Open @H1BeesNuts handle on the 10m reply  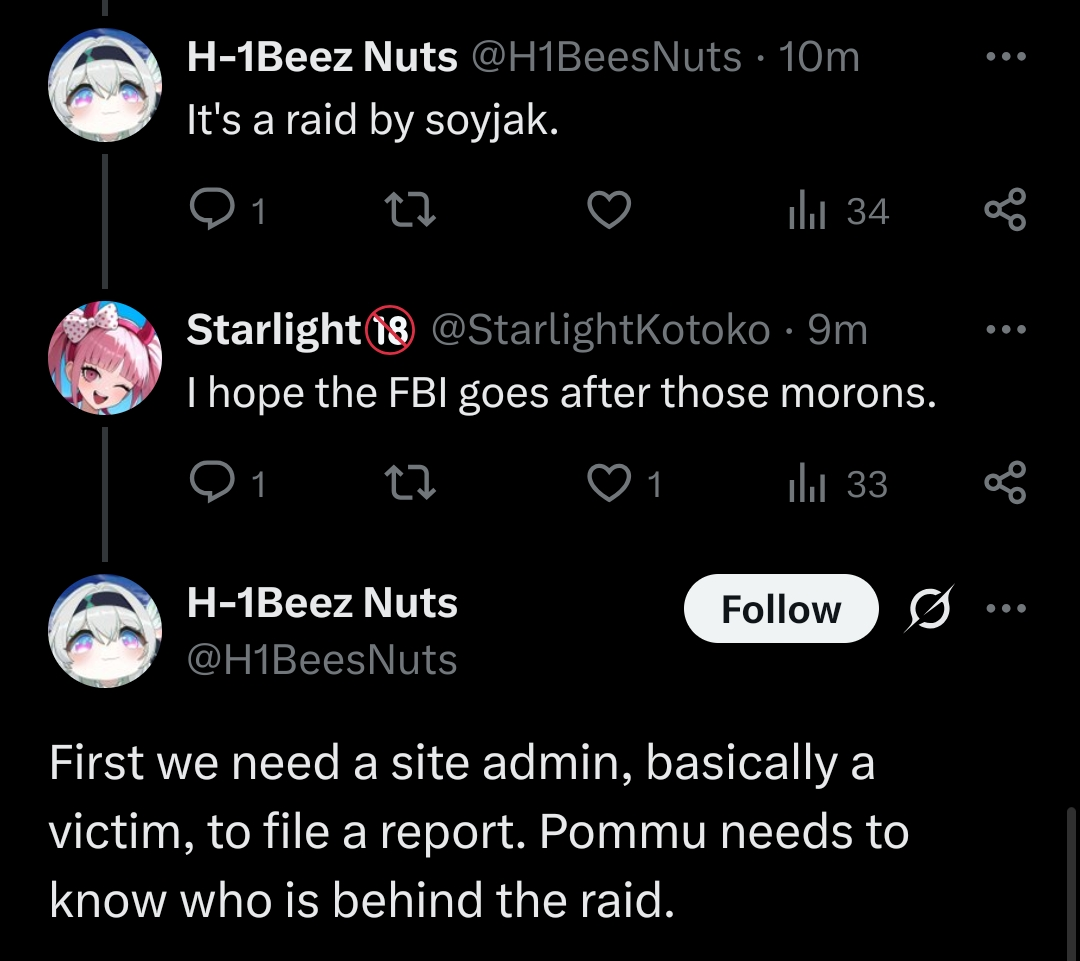tap(605, 57)
